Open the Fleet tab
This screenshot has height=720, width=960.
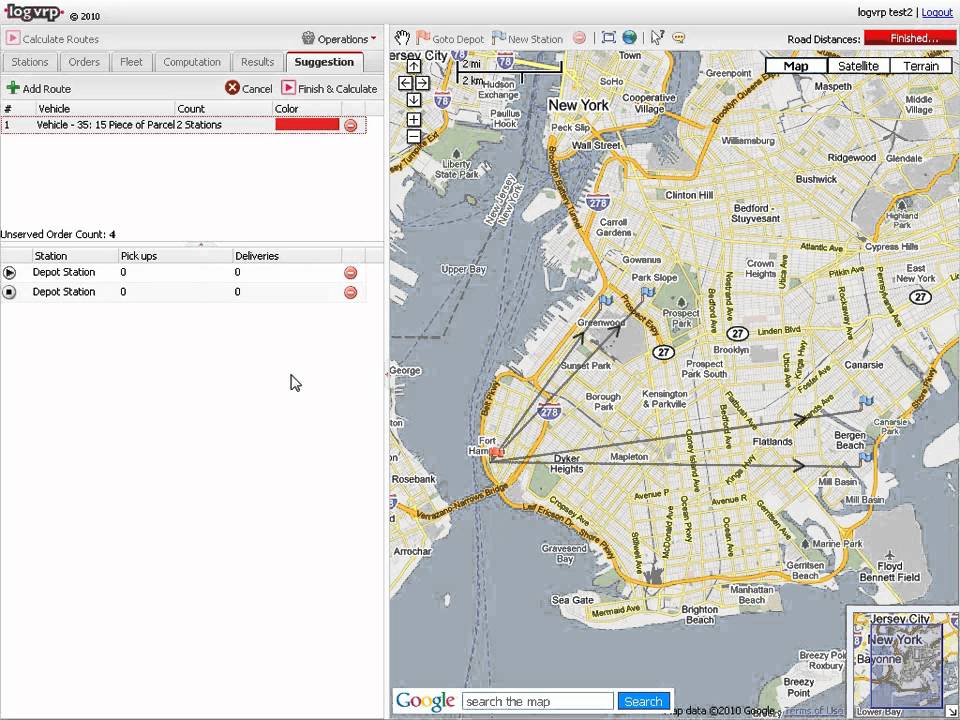tap(131, 62)
